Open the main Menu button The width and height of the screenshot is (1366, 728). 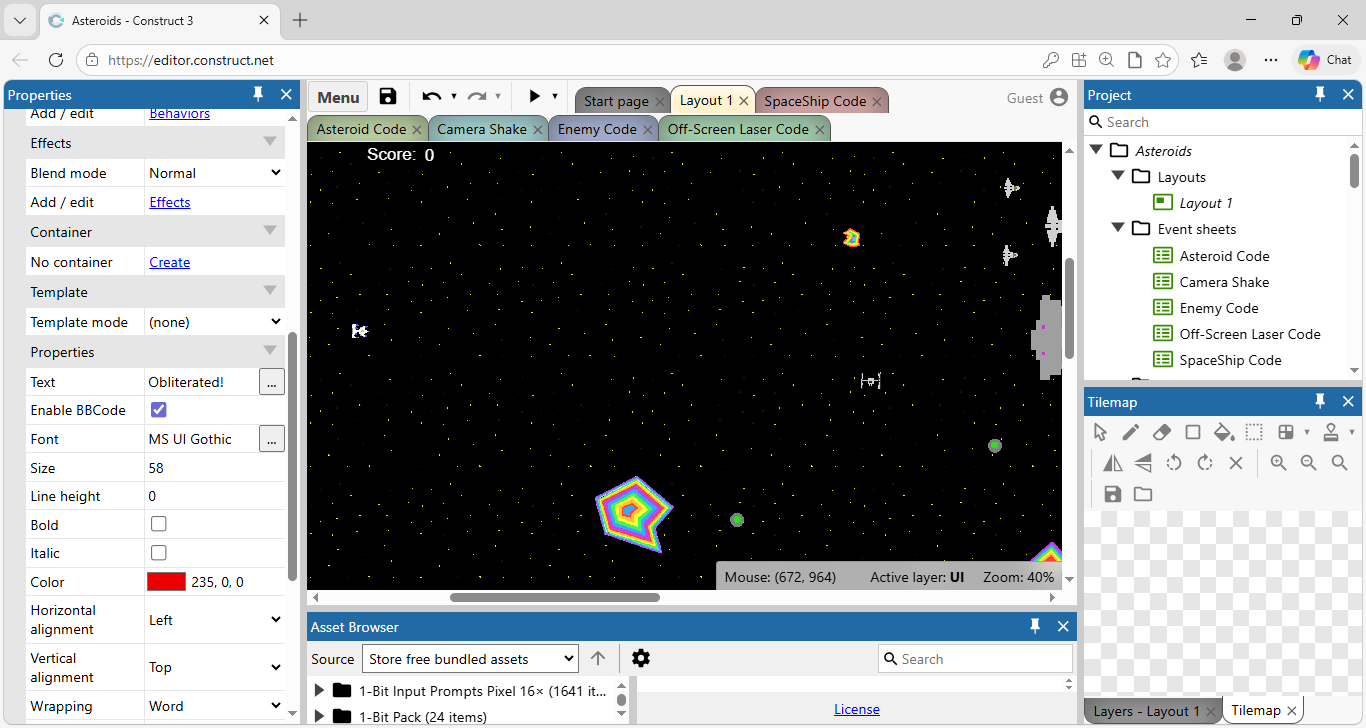pyautogui.click(x=338, y=97)
